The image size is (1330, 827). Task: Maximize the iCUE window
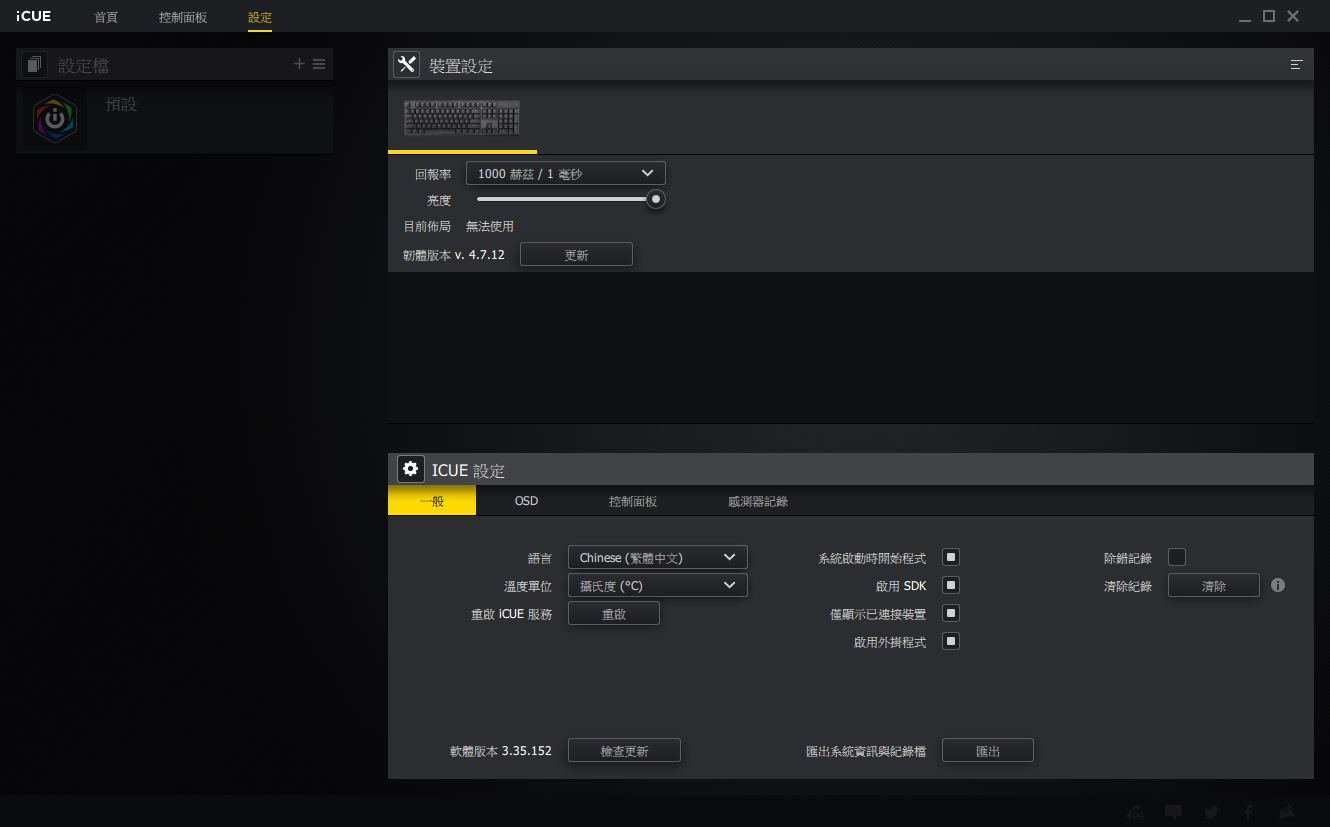[x=1269, y=16]
